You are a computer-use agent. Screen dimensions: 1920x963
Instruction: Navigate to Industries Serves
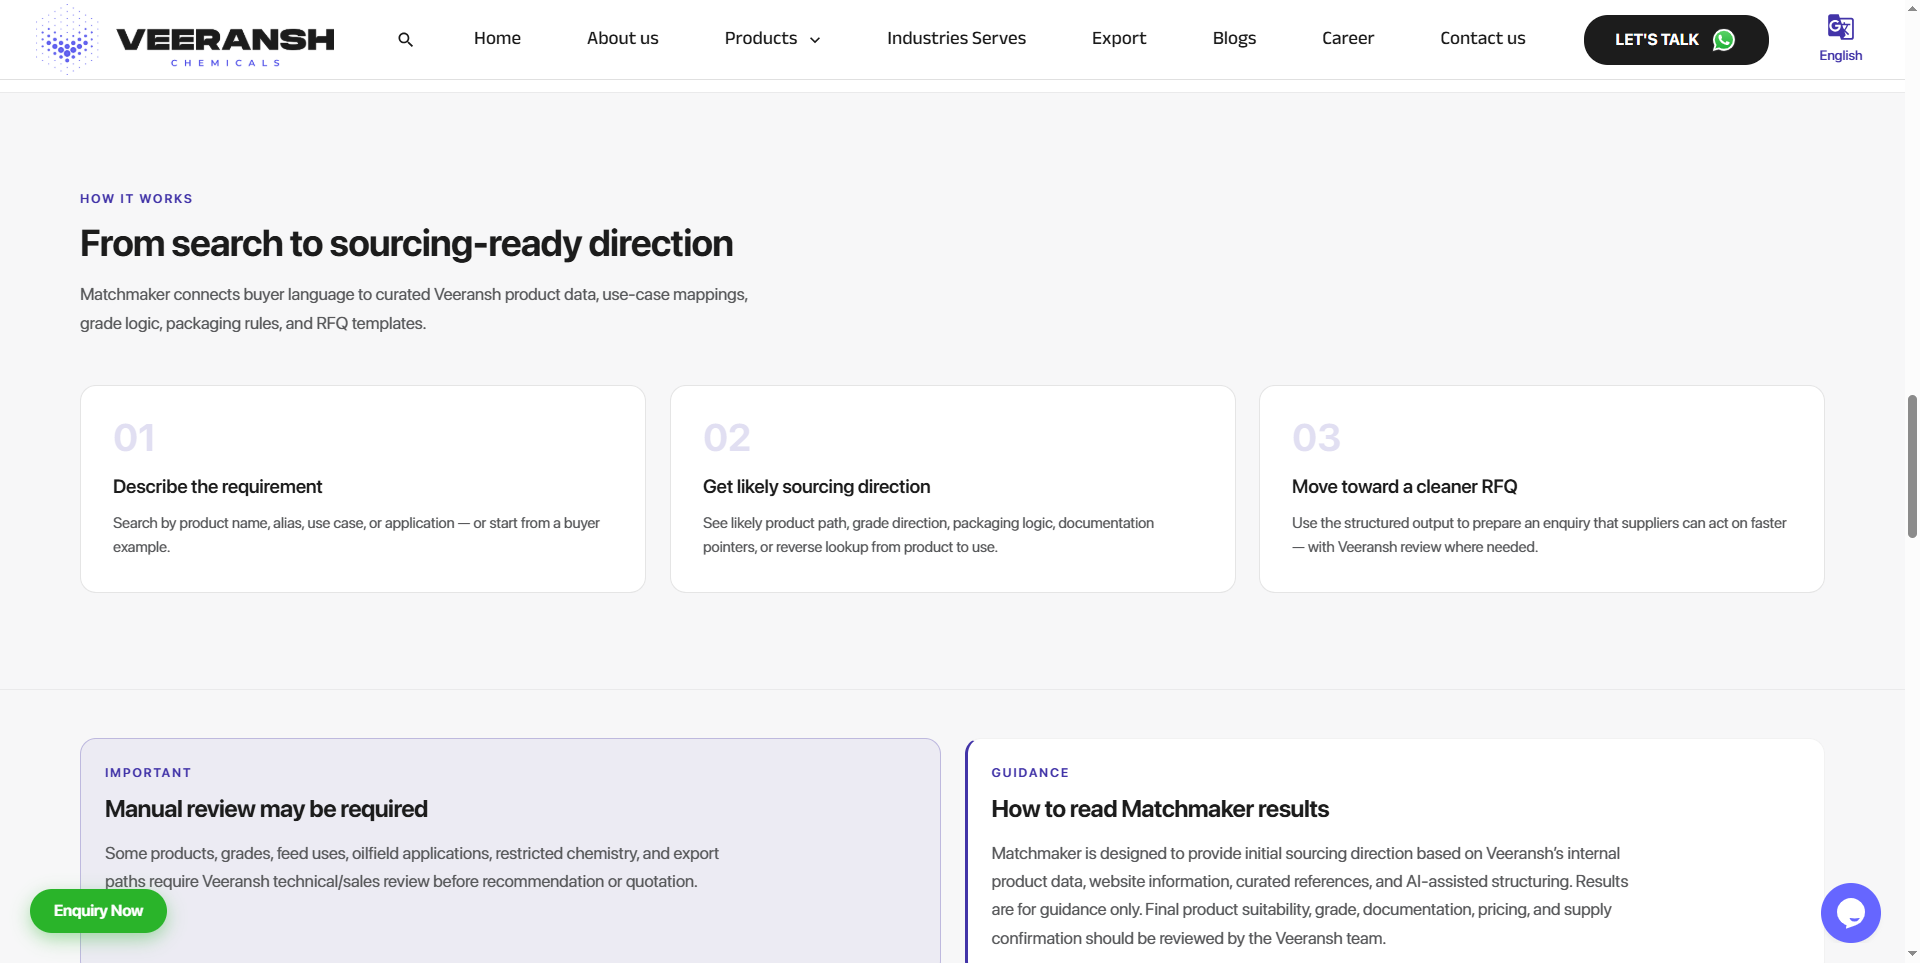point(956,38)
